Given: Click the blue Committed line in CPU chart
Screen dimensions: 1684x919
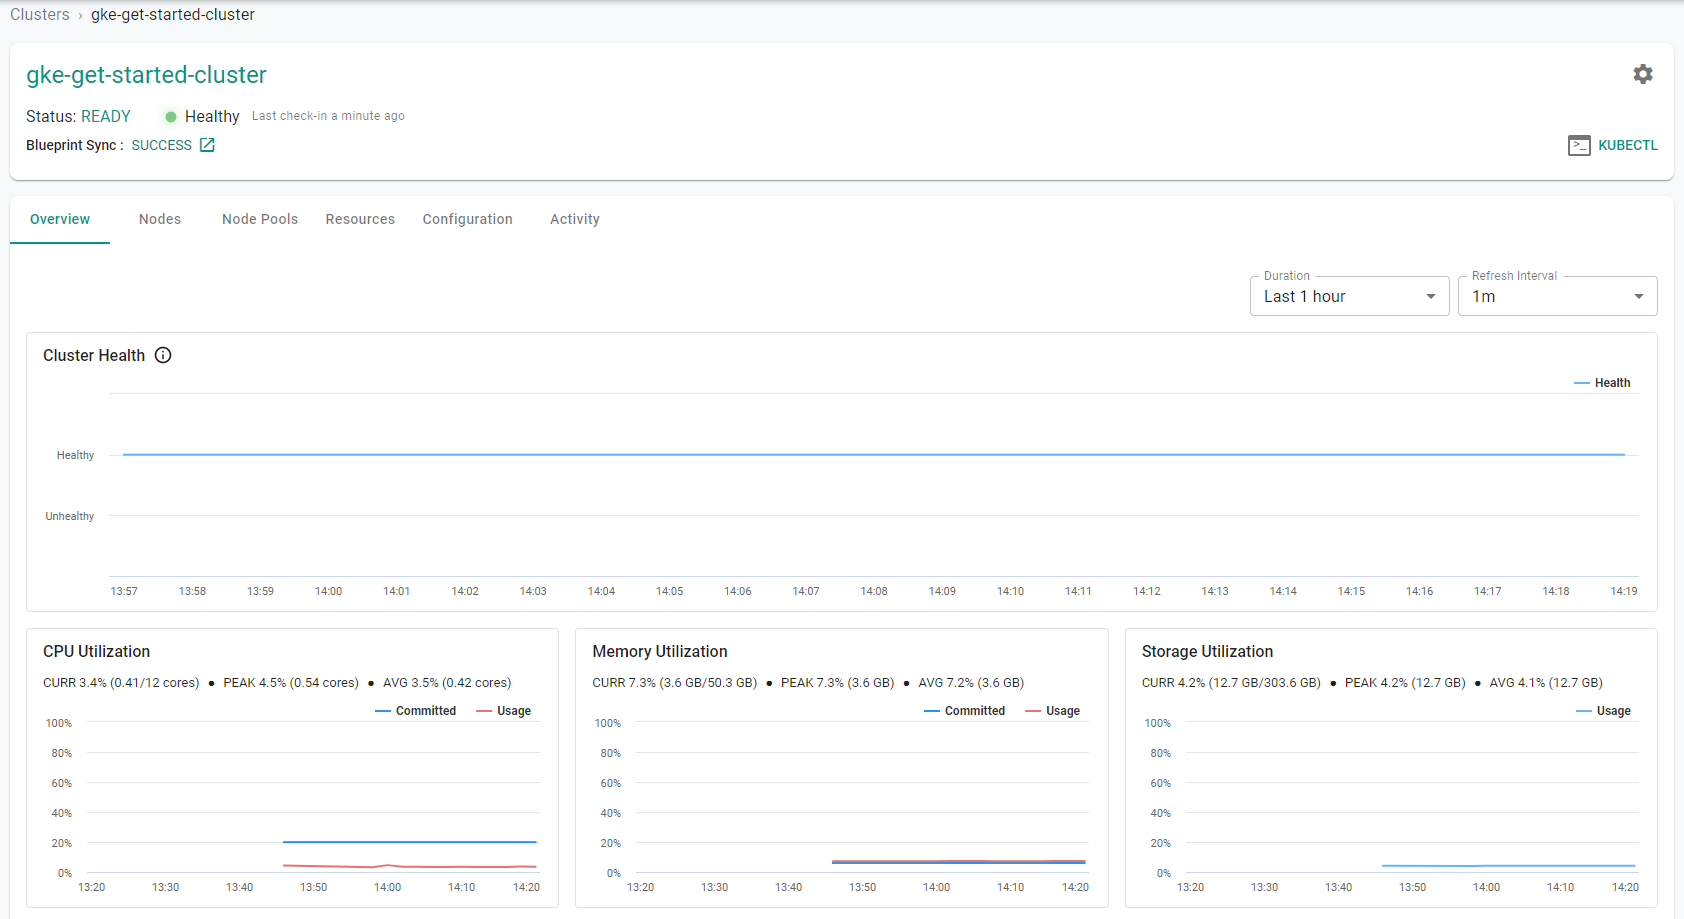Looking at the screenshot, I should 410,842.
